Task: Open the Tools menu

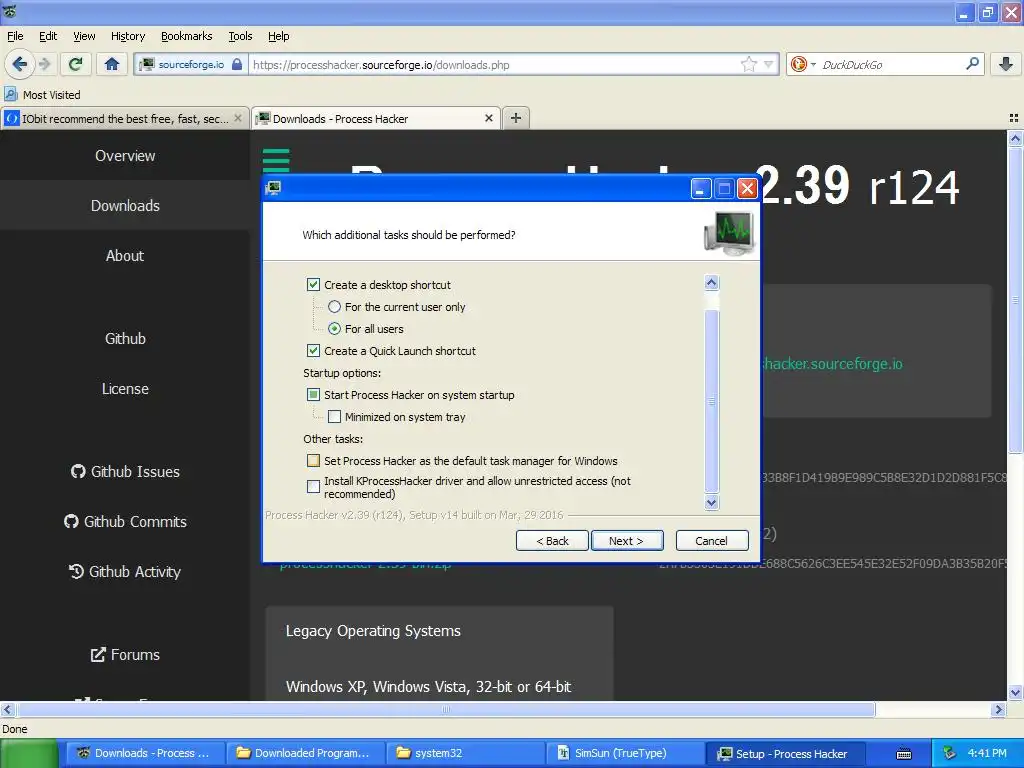Action: 240,36
